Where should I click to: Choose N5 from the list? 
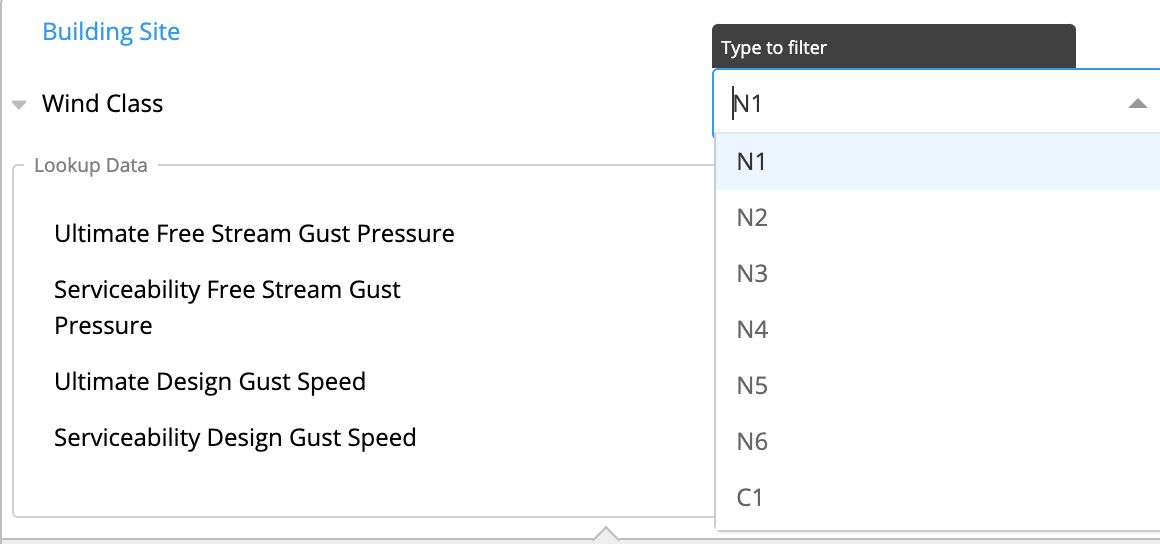[937, 386]
